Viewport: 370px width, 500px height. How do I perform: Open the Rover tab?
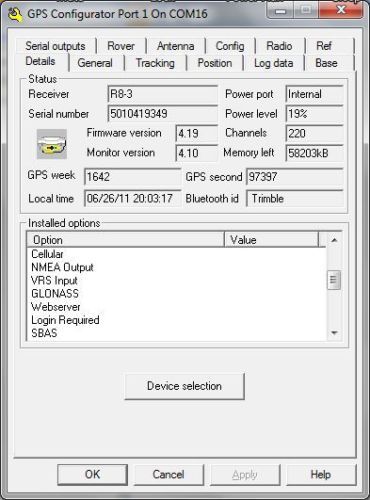pos(121,46)
